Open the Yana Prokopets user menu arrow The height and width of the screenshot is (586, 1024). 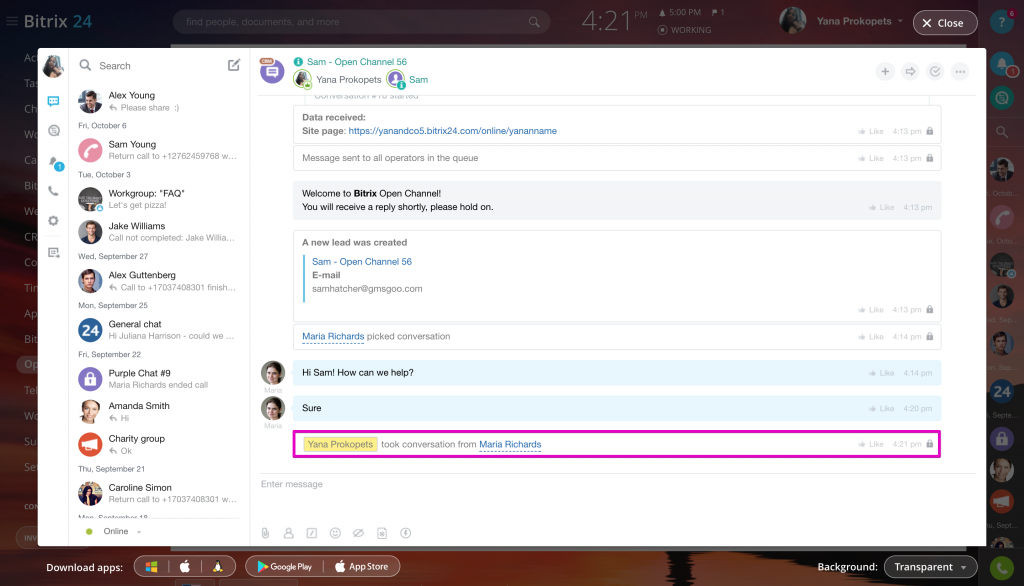pos(900,21)
